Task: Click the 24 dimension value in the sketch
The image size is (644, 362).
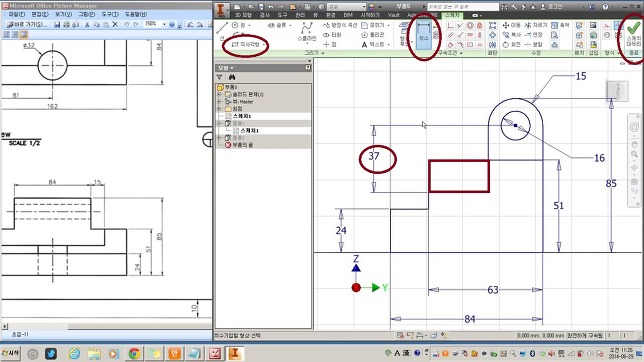Action: [x=341, y=231]
